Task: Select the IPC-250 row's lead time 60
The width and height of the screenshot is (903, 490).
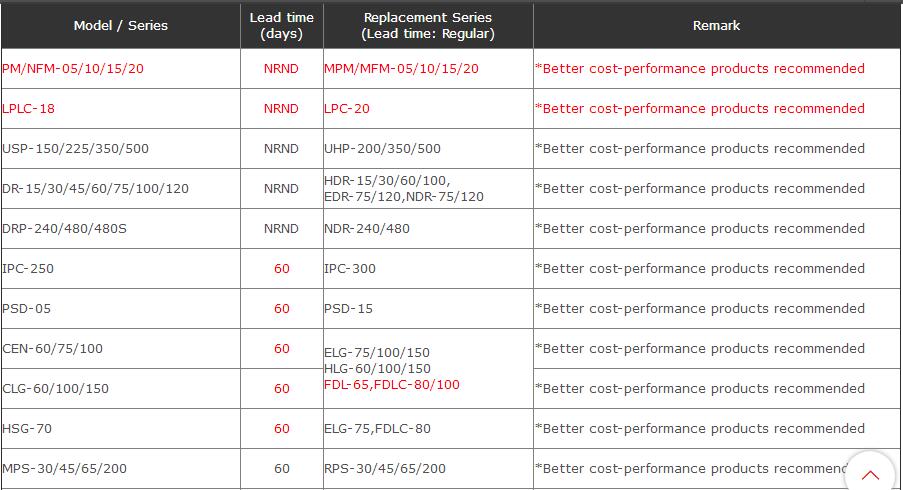Action: pyautogui.click(x=282, y=269)
